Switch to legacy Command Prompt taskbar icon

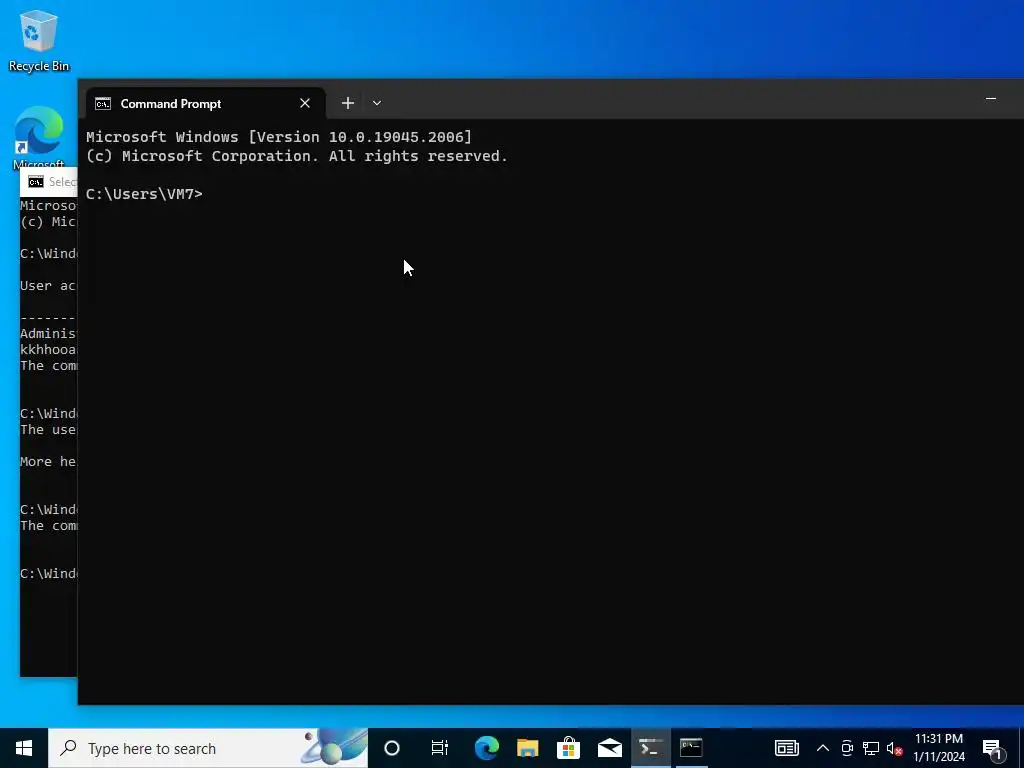pyautogui.click(x=691, y=748)
